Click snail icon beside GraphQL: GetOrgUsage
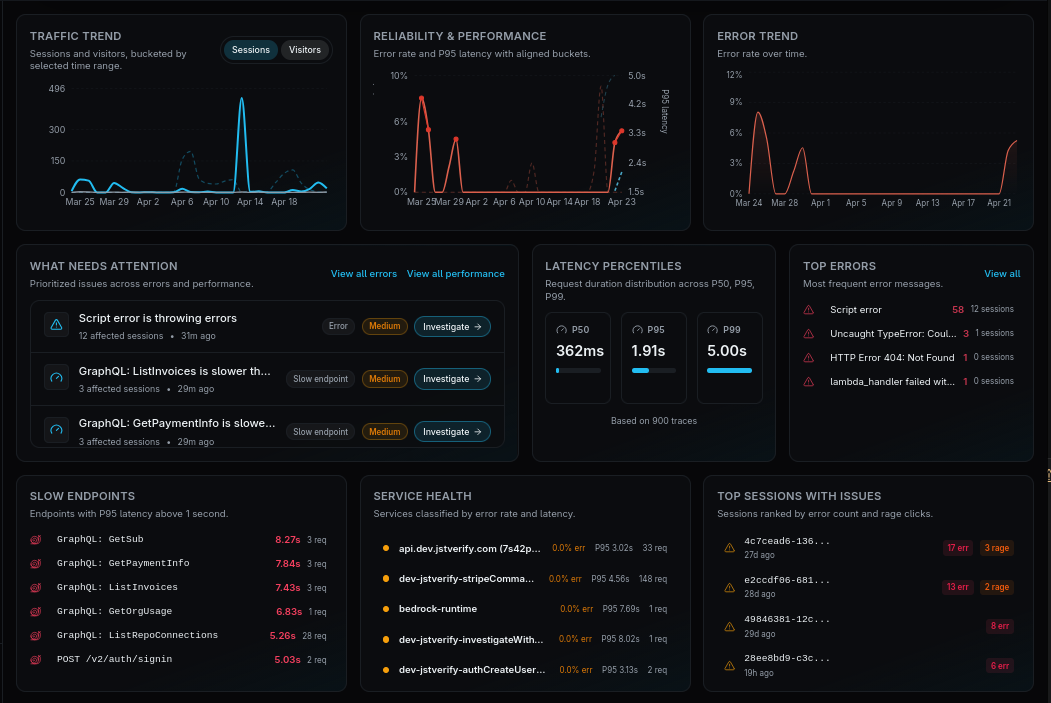1051x703 pixels. pos(36,612)
